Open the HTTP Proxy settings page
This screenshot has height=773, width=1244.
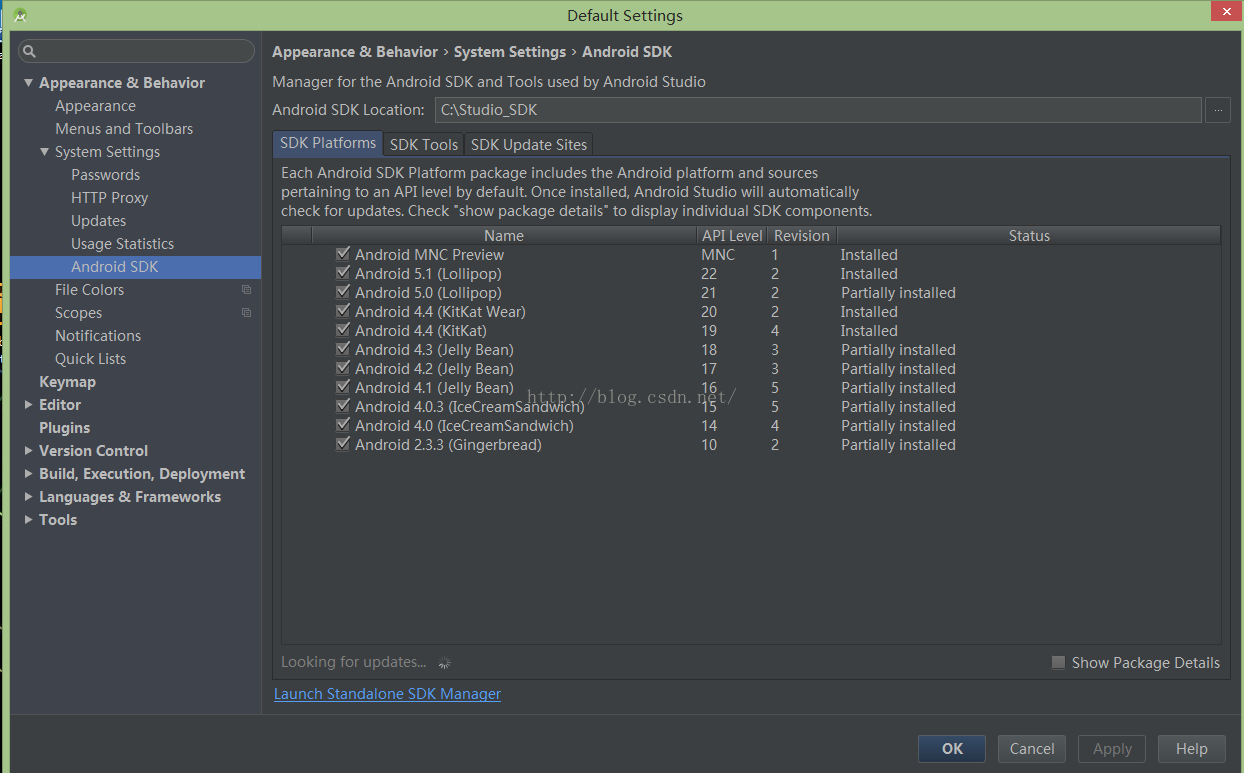pos(110,198)
